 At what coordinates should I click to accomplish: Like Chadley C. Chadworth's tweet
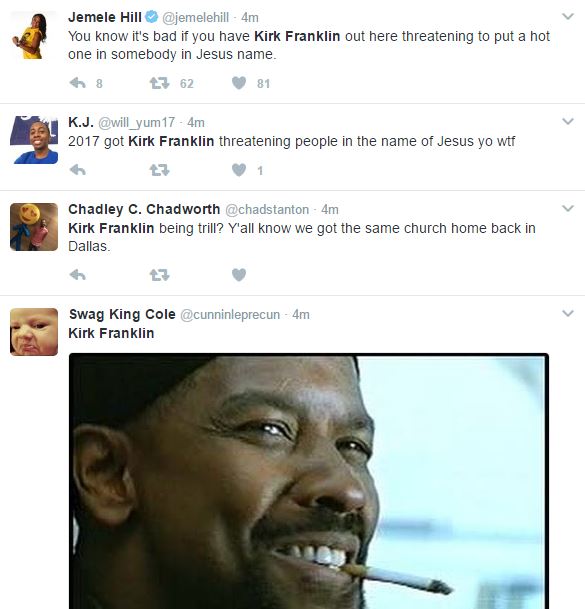tap(239, 275)
